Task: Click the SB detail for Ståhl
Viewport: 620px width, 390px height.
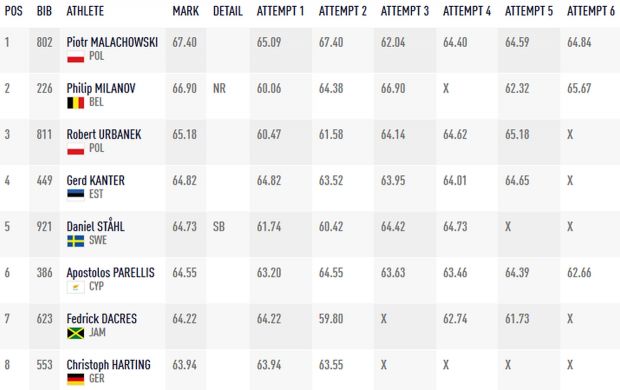Action: [x=219, y=226]
